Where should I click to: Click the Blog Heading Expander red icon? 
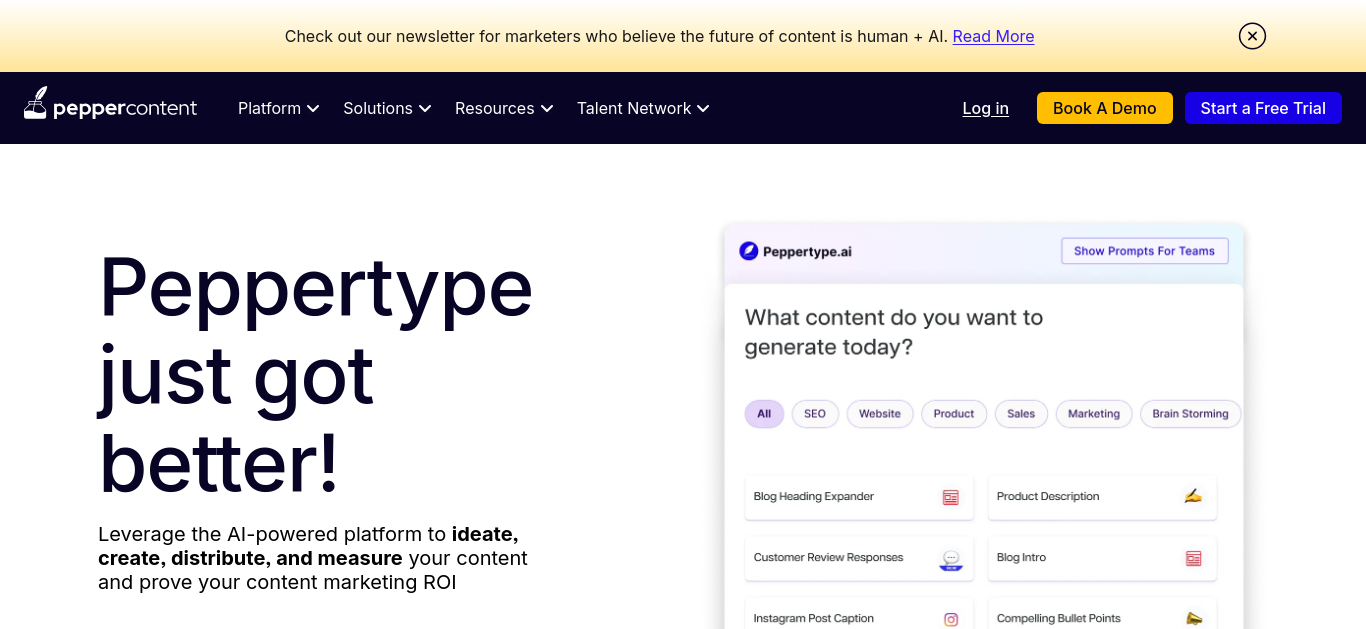[950, 497]
